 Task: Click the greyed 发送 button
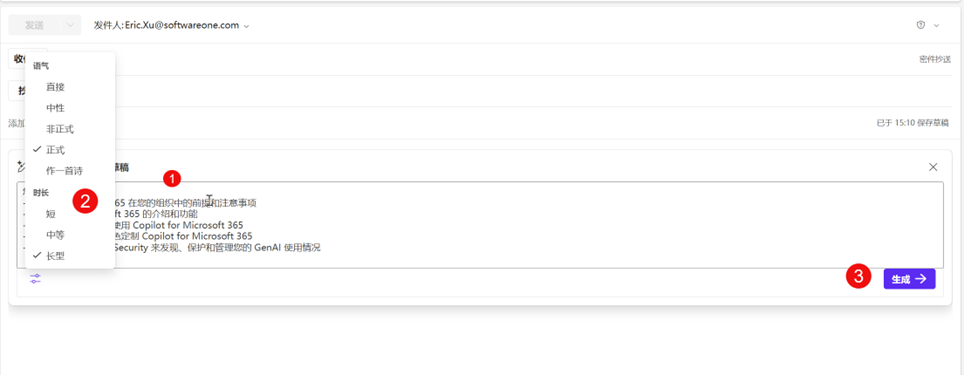34,25
